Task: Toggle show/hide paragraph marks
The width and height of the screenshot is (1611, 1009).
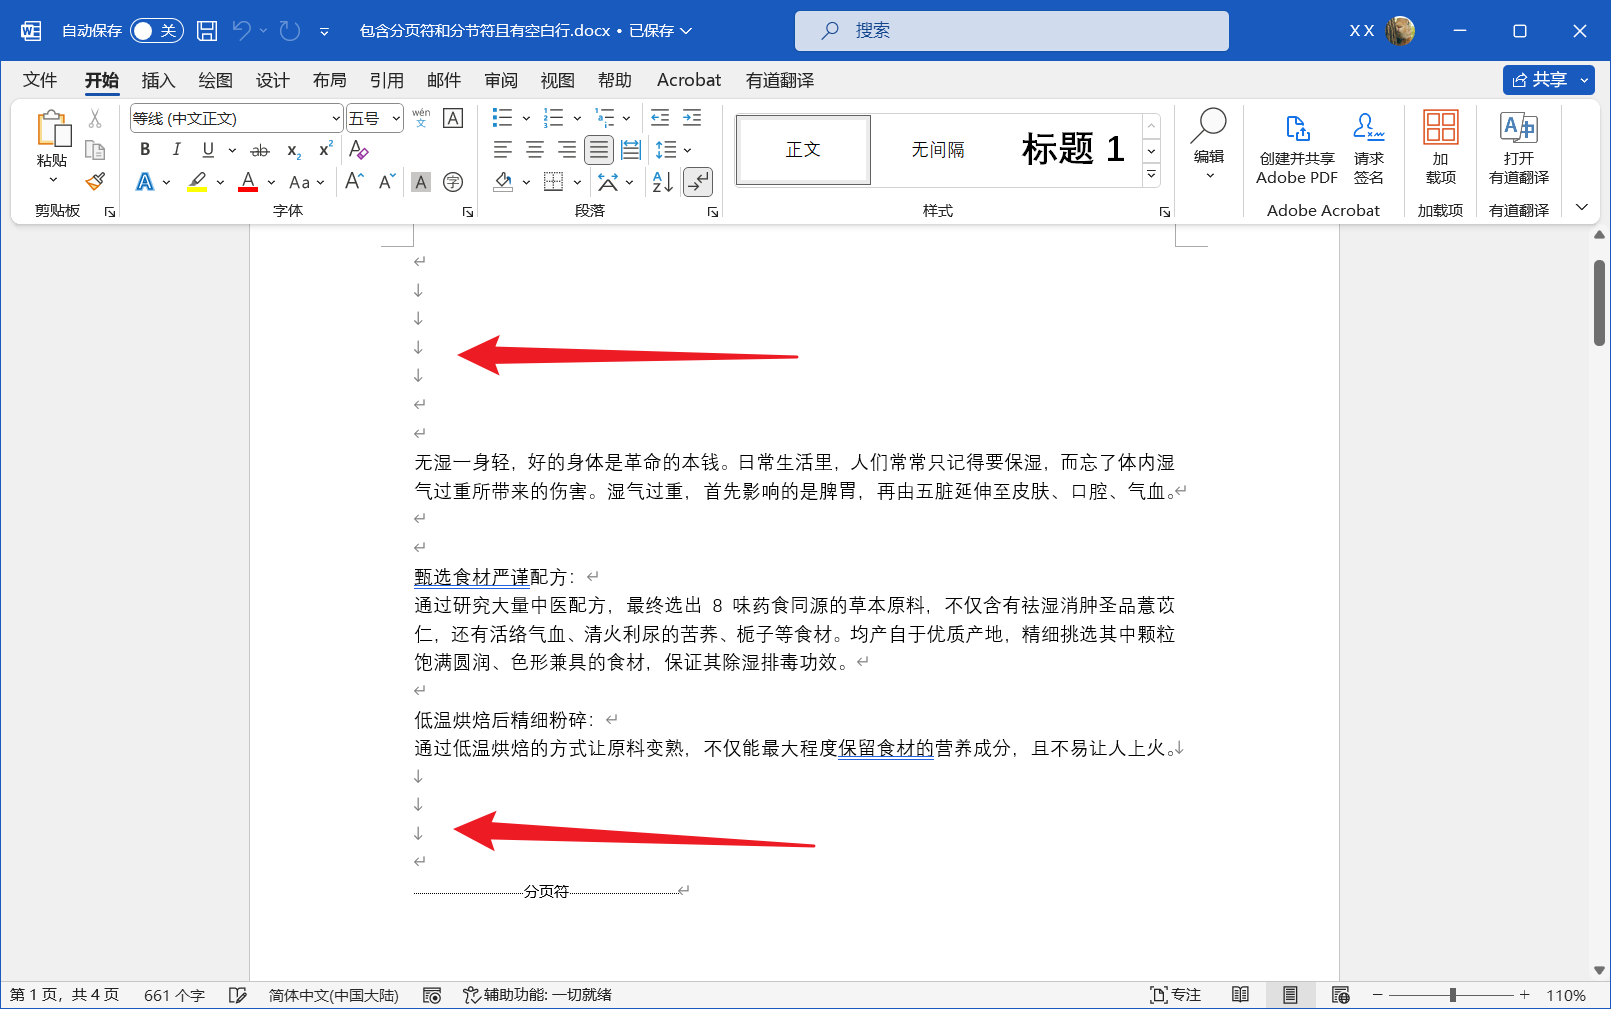Action: [698, 182]
